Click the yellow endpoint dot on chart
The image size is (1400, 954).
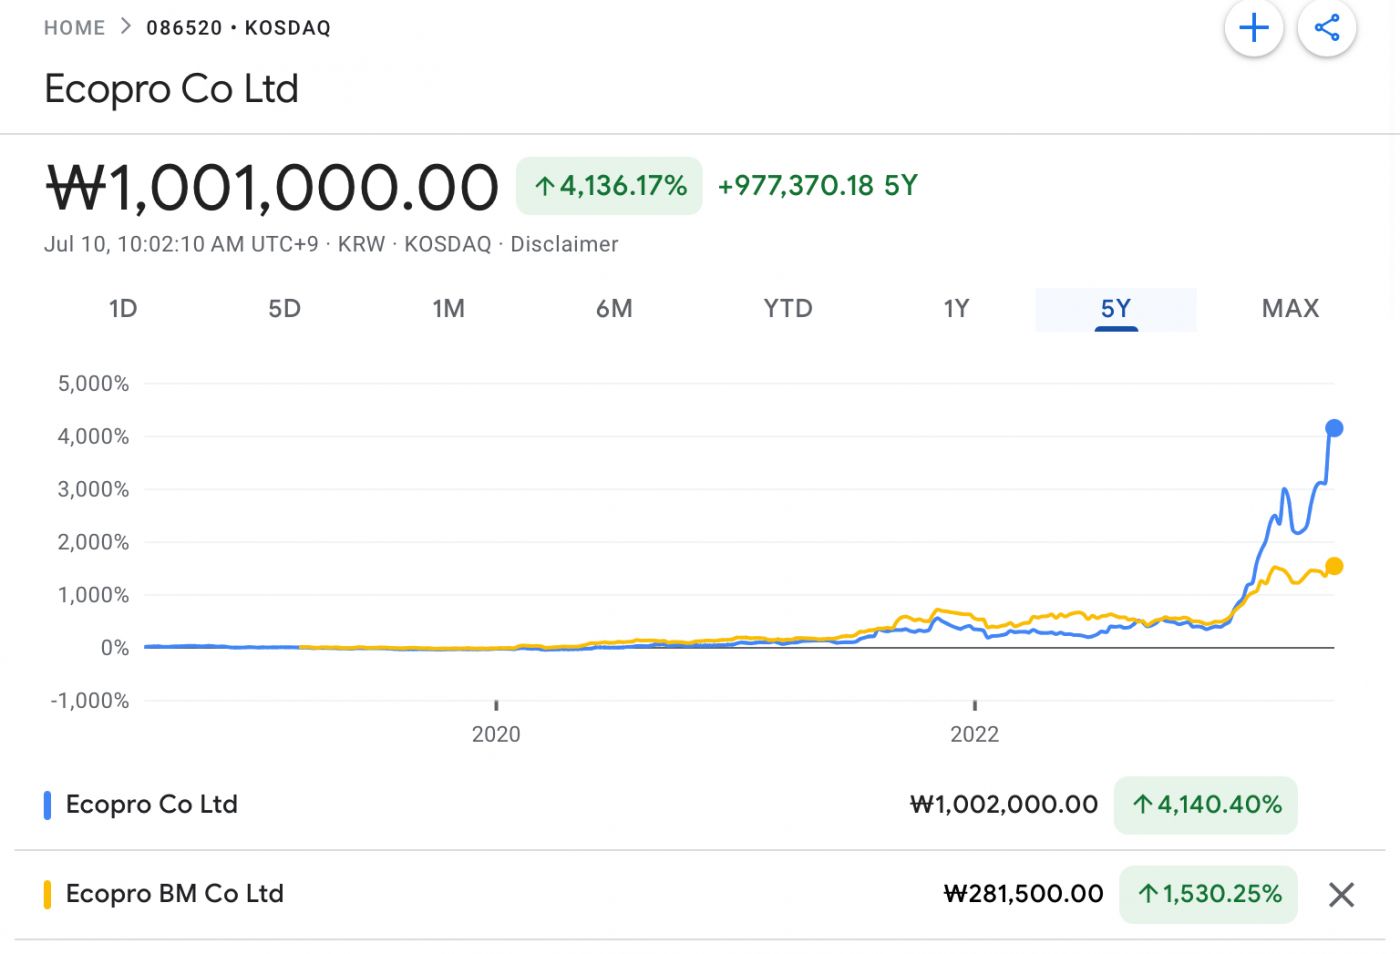click(x=1333, y=566)
